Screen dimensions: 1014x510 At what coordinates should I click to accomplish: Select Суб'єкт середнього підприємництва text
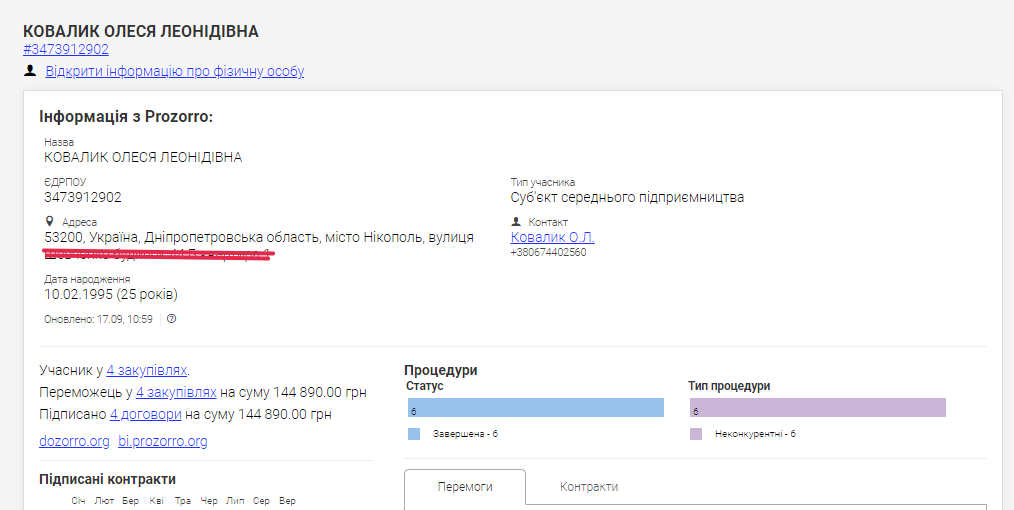point(627,197)
